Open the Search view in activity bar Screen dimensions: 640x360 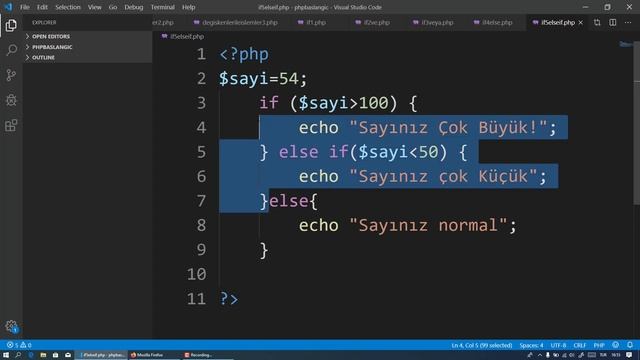[x=11, y=50]
